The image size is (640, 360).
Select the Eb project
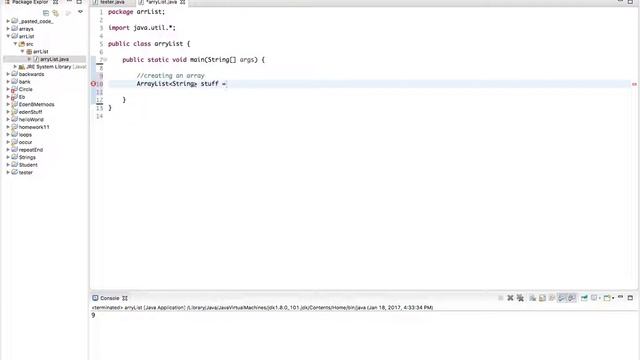[22, 97]
